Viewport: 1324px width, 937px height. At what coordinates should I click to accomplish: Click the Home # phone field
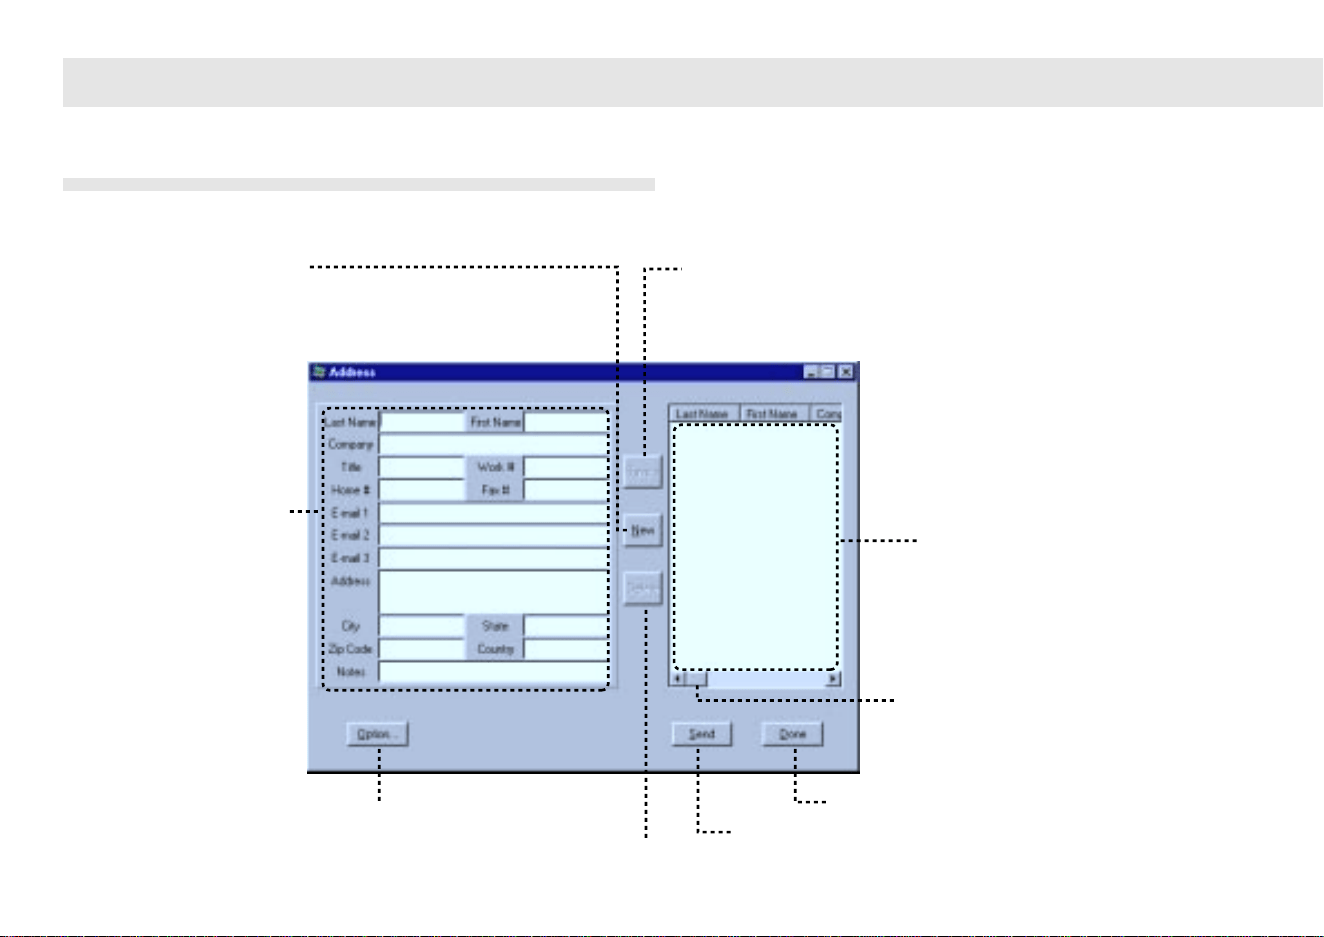tap(422, 490)
